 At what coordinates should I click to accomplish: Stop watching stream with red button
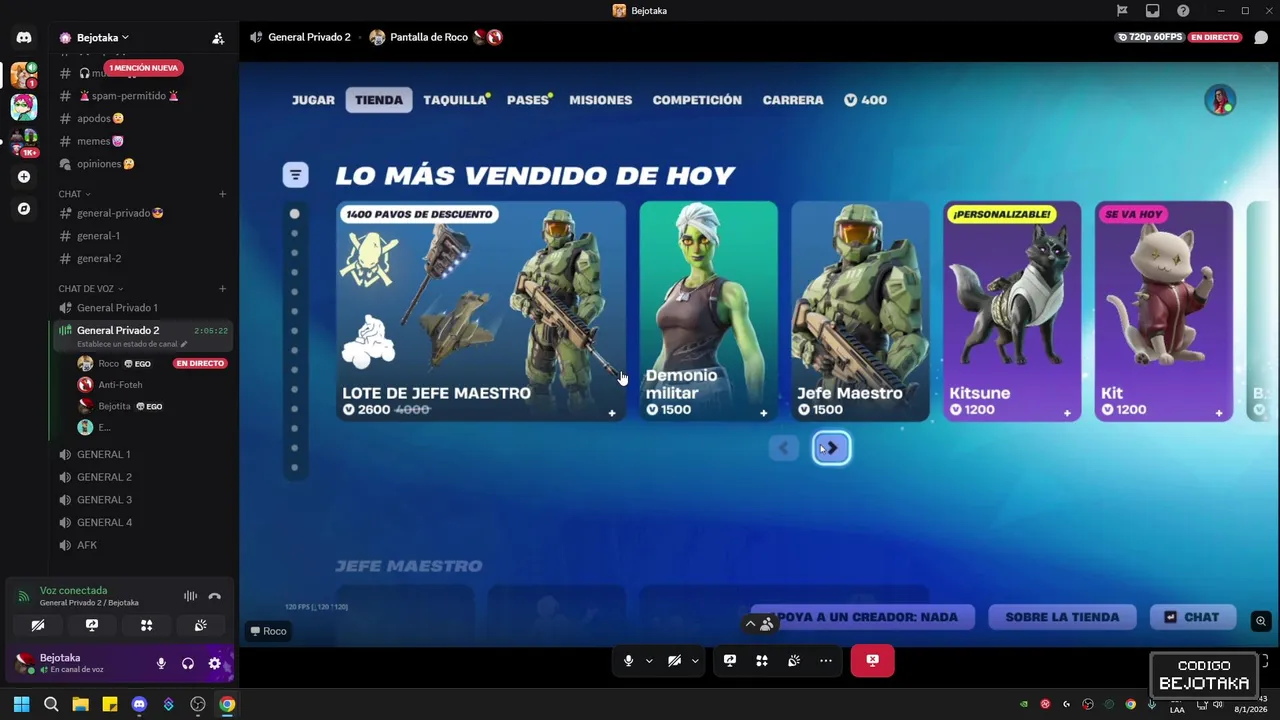pos(872,660)
